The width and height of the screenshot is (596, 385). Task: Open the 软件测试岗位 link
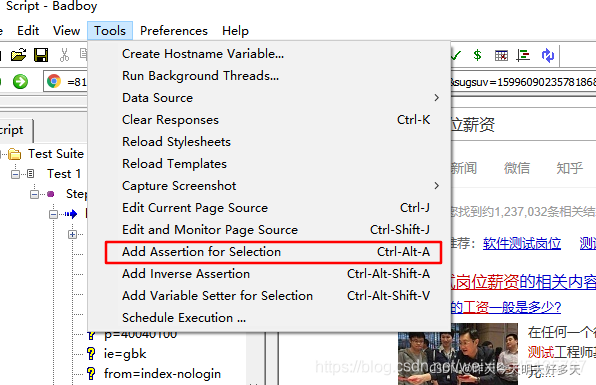click(x=522, y=243)
